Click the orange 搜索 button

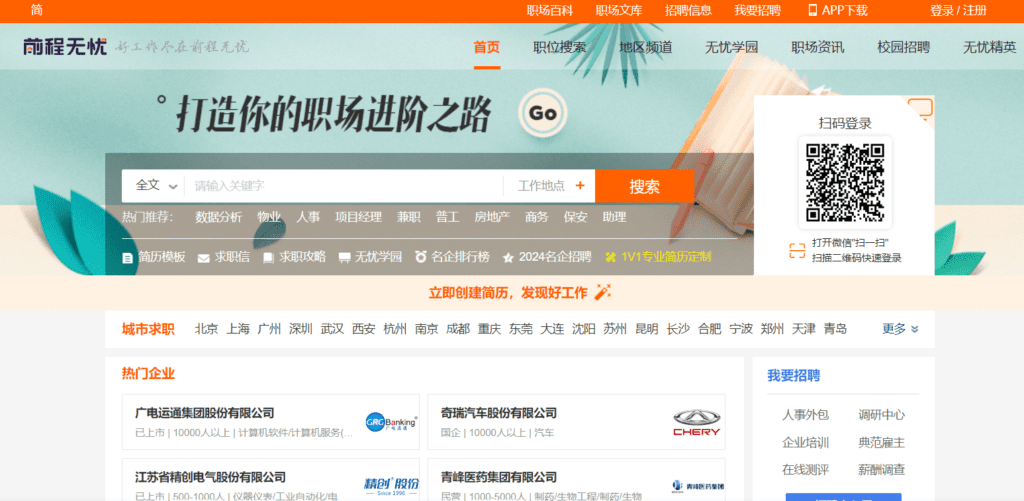pyautogui.click(x=645, y=186)
